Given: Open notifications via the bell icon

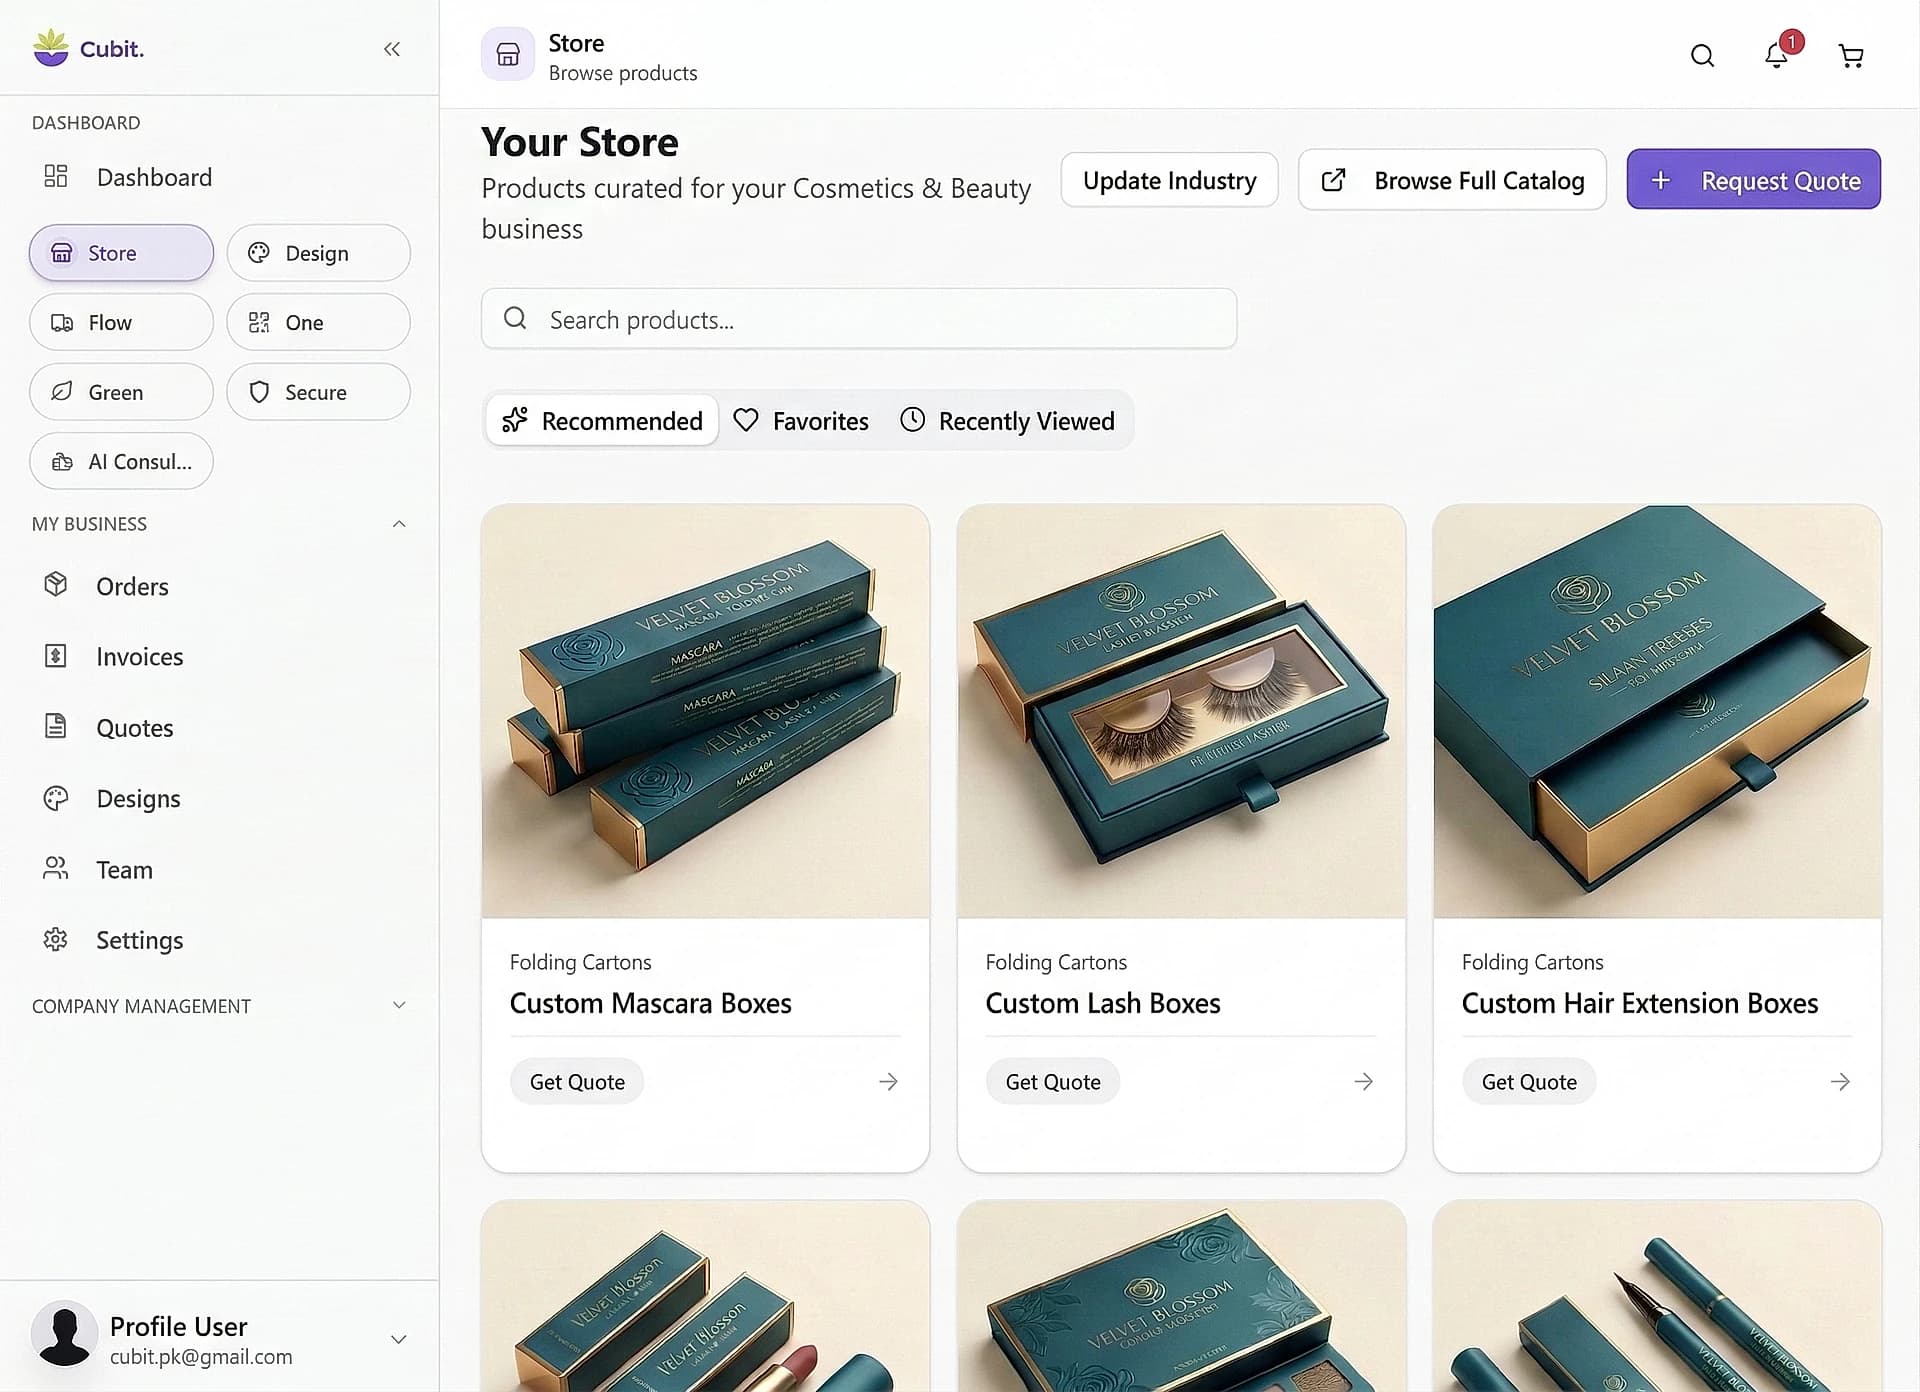Looking at the screenshot, I should pyautogui.click(x=1776, y=56).
